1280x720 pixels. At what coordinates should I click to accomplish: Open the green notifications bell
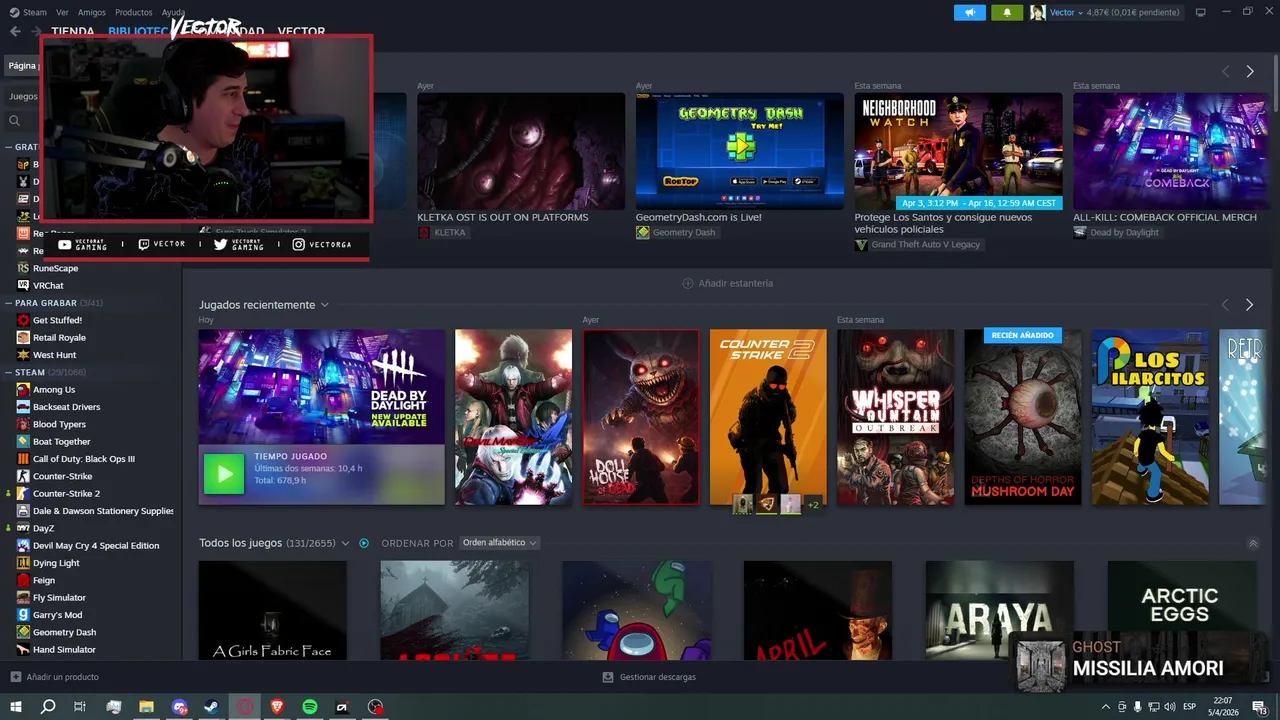point(1007,12)
